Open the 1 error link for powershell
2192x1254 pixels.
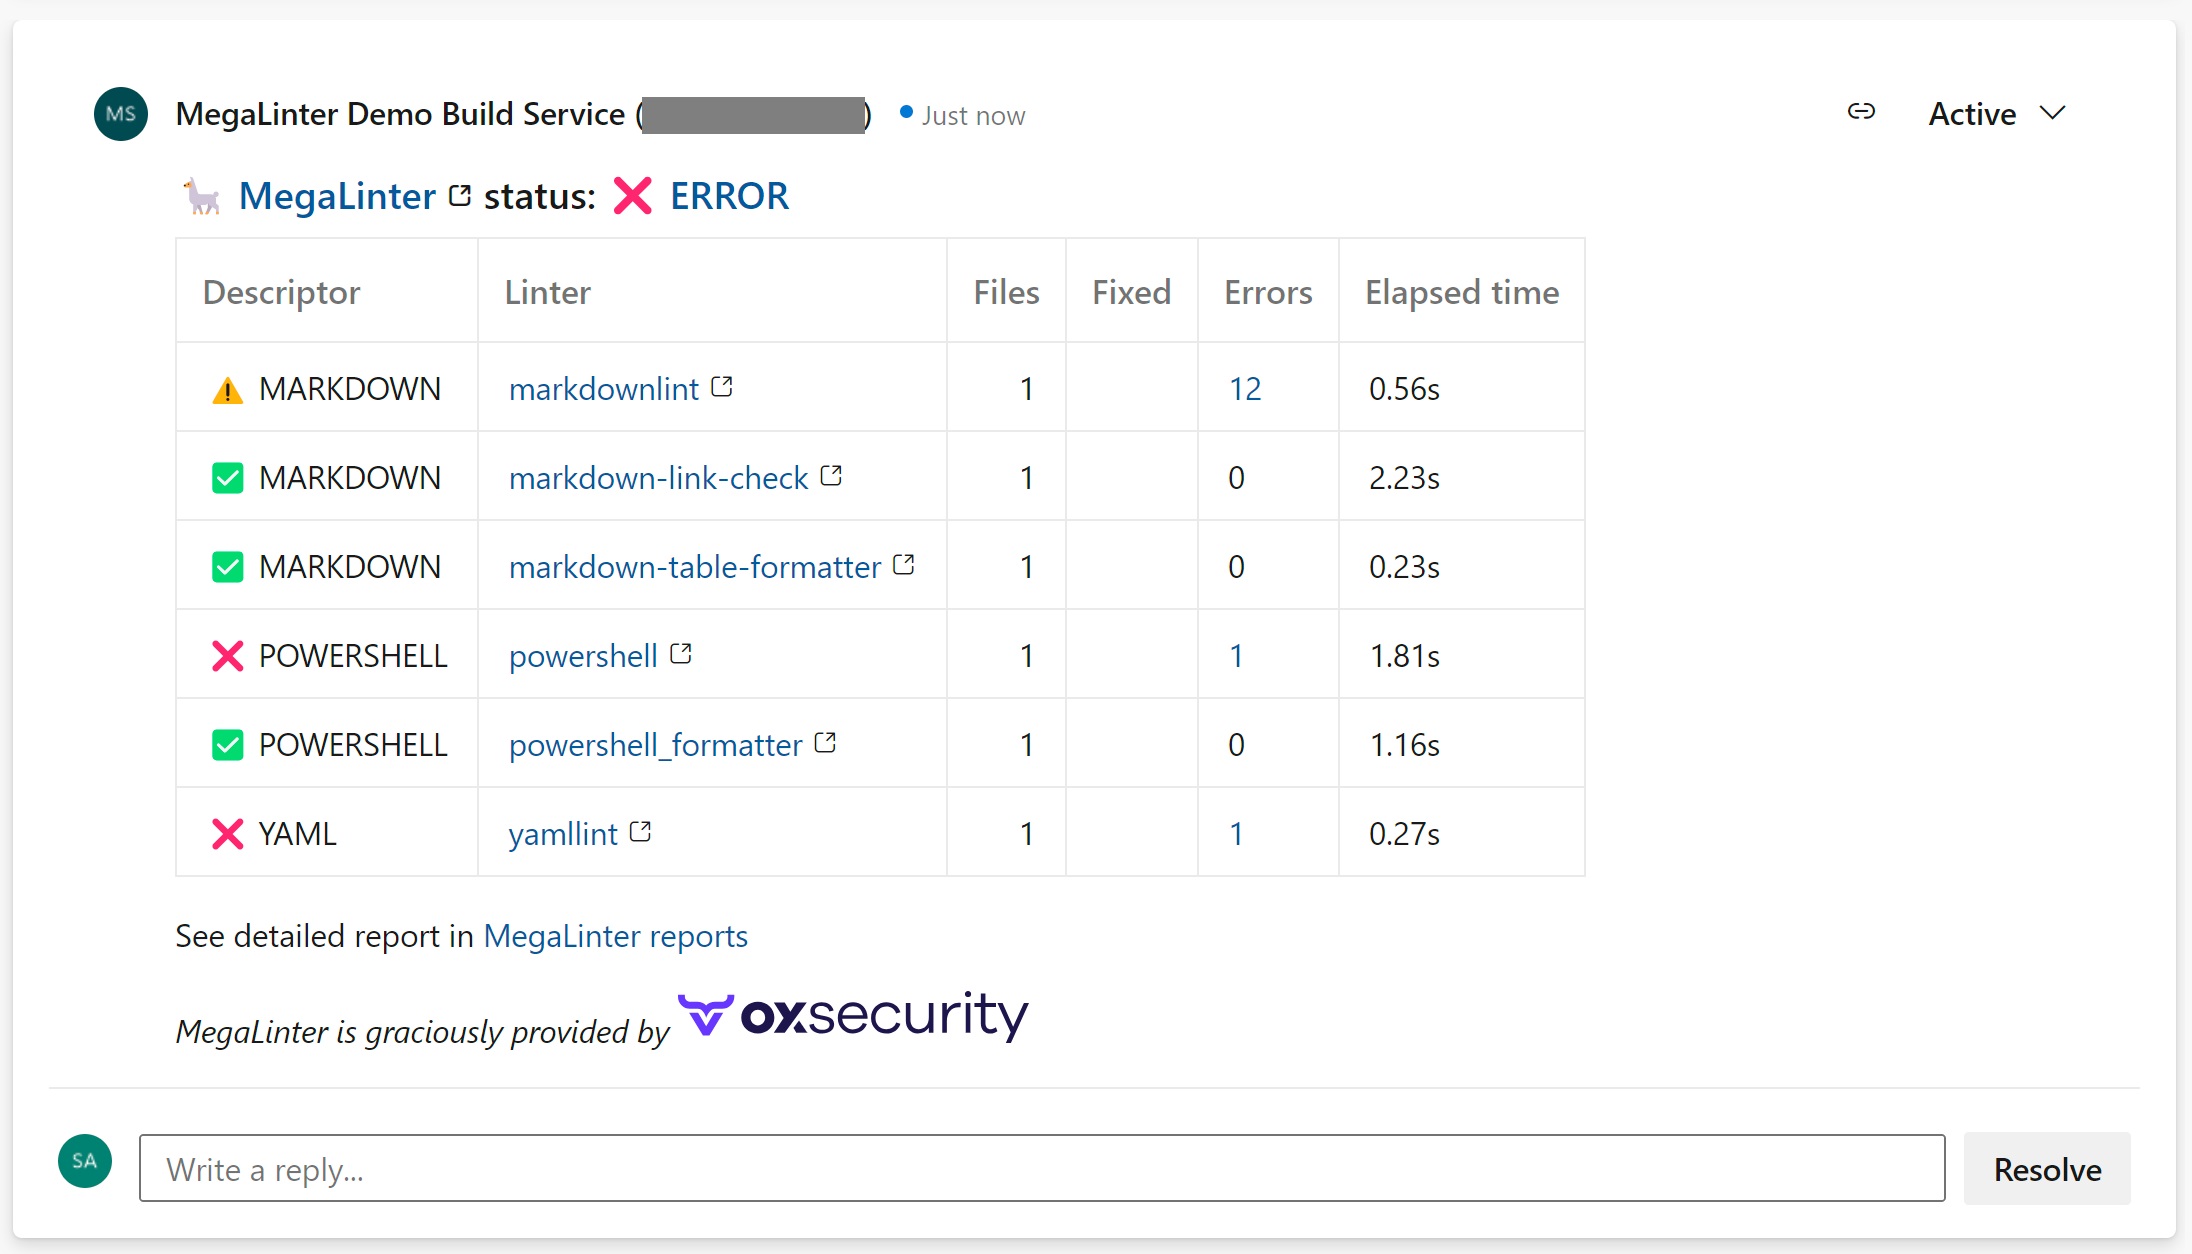click(x=1236, y=656)
